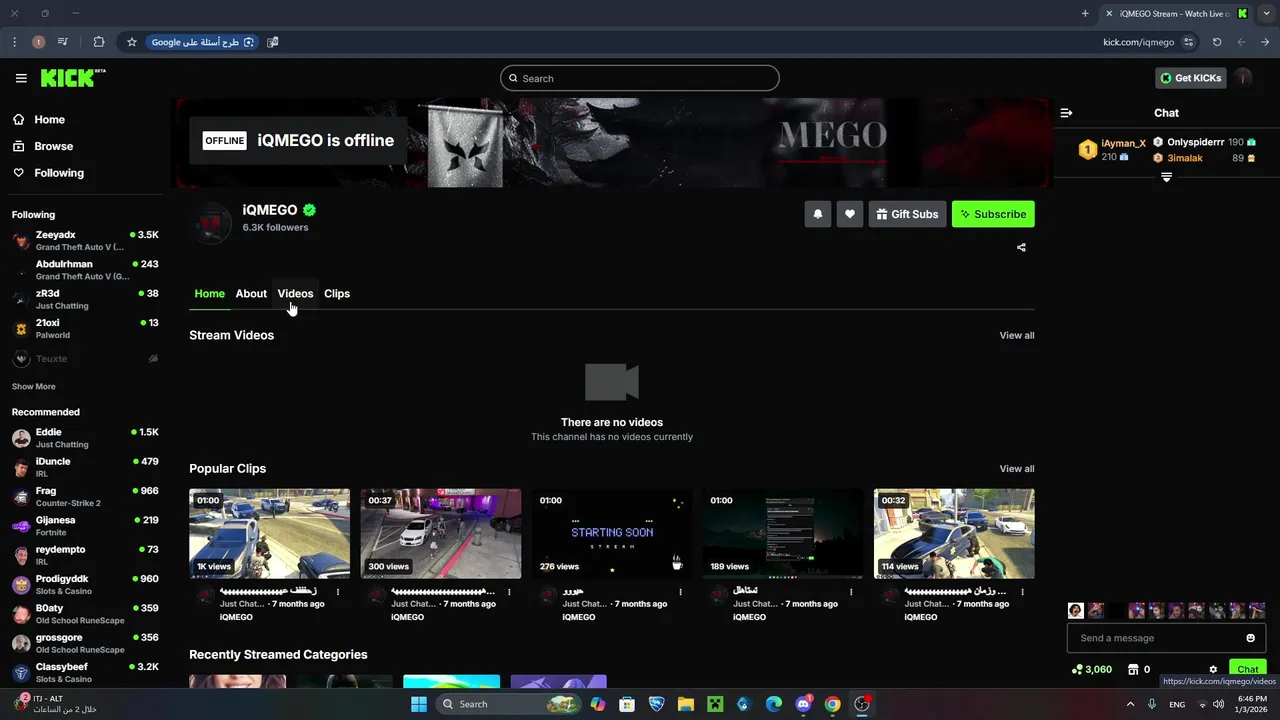Click the first emote above chat input
The height and width of the screenshot is (720, 1280).
point(1076,610)
